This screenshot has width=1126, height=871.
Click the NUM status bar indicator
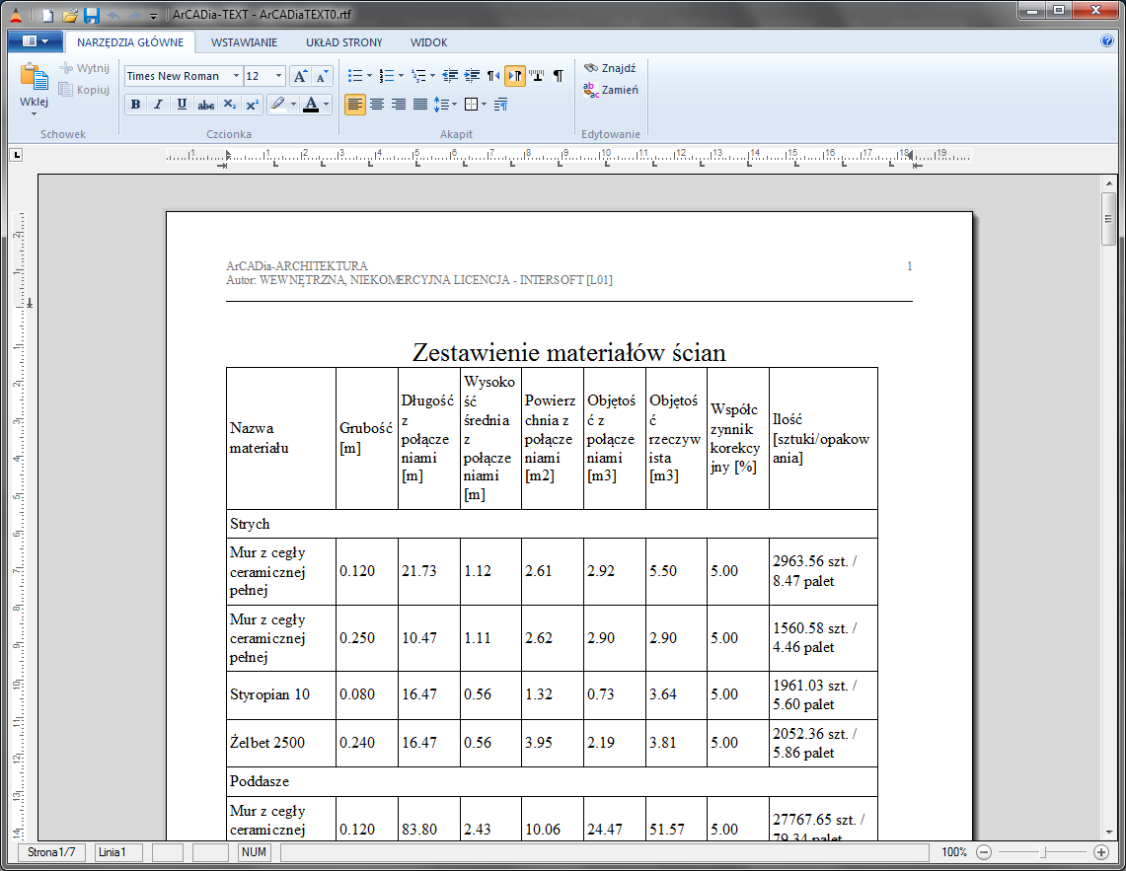pos(254,852)
